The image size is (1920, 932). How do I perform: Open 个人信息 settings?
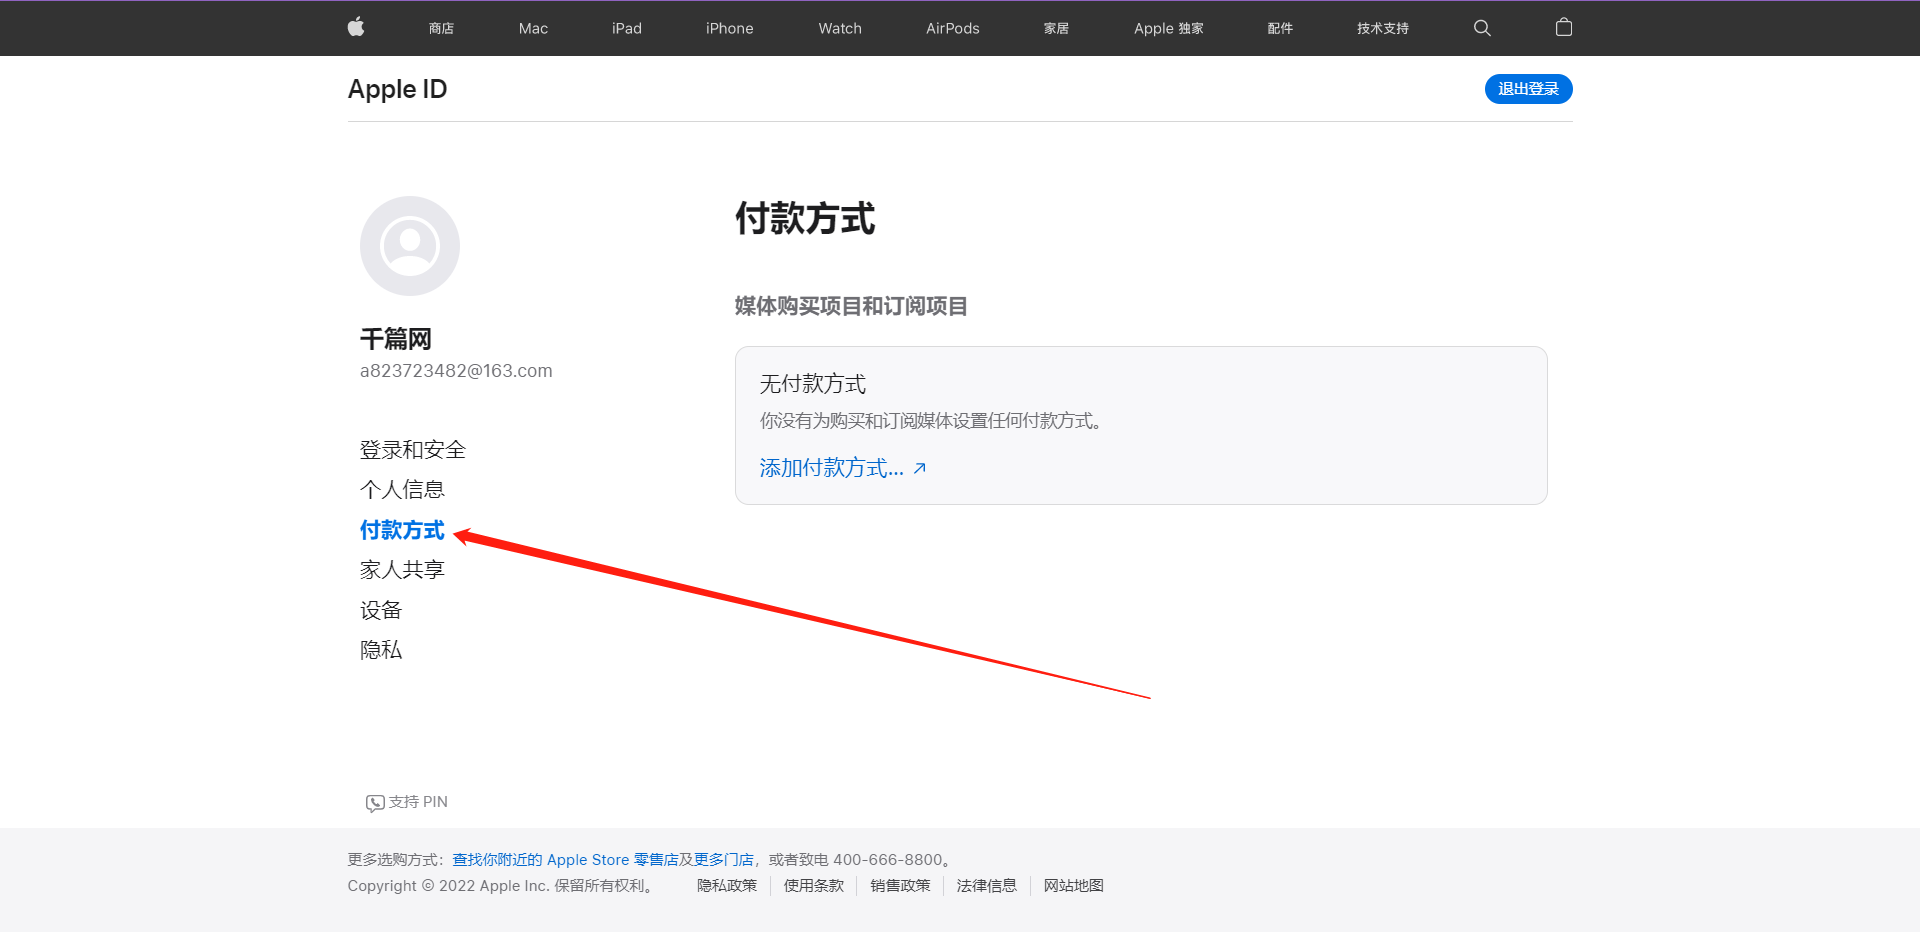pos(402,489)
